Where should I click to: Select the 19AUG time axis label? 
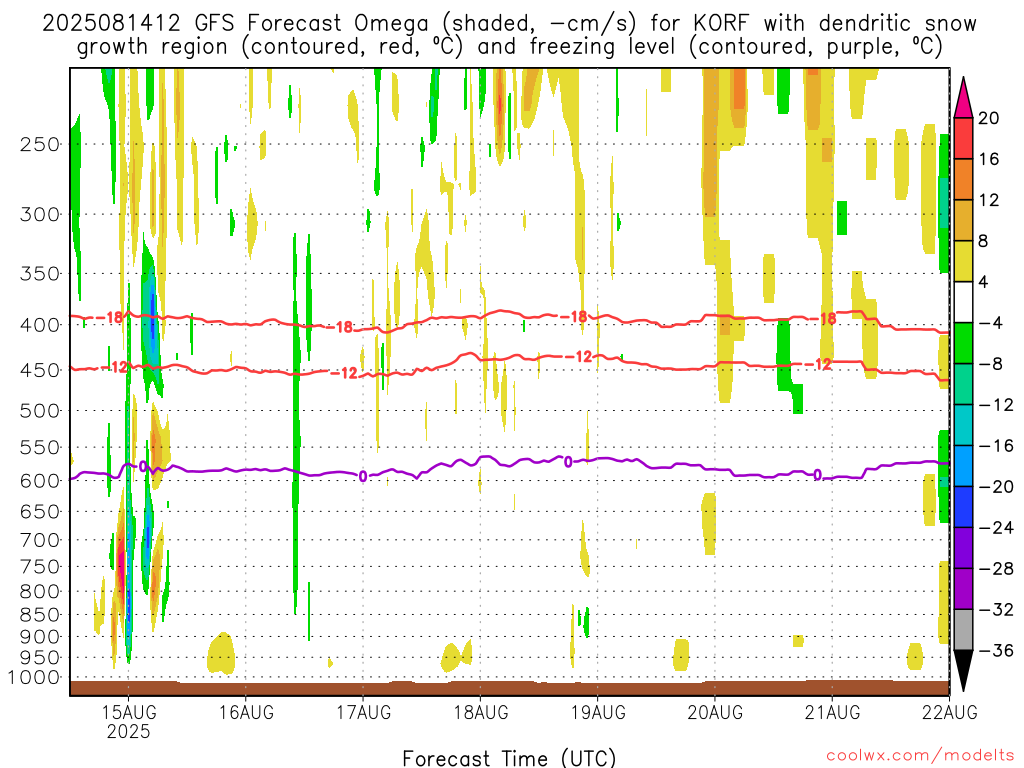click(598, 712)
